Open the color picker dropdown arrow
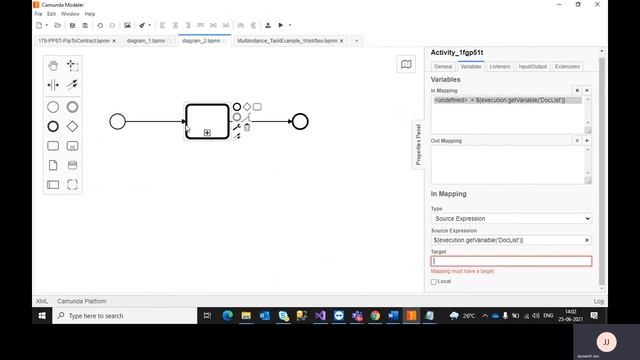Image resolution: width=640 pixels, height=360 pixels. pos(149,25)
